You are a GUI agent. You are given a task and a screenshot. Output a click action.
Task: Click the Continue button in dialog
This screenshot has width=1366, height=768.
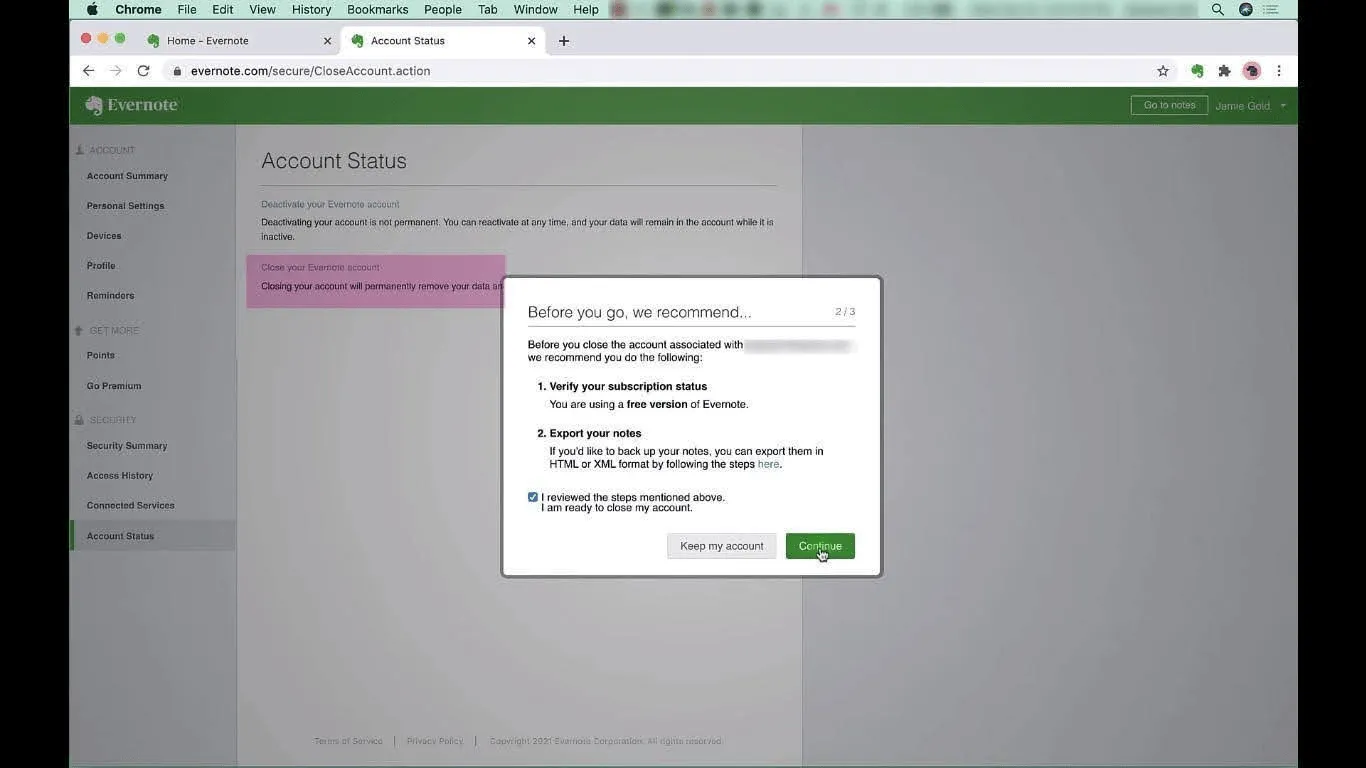tap(820, 546)
